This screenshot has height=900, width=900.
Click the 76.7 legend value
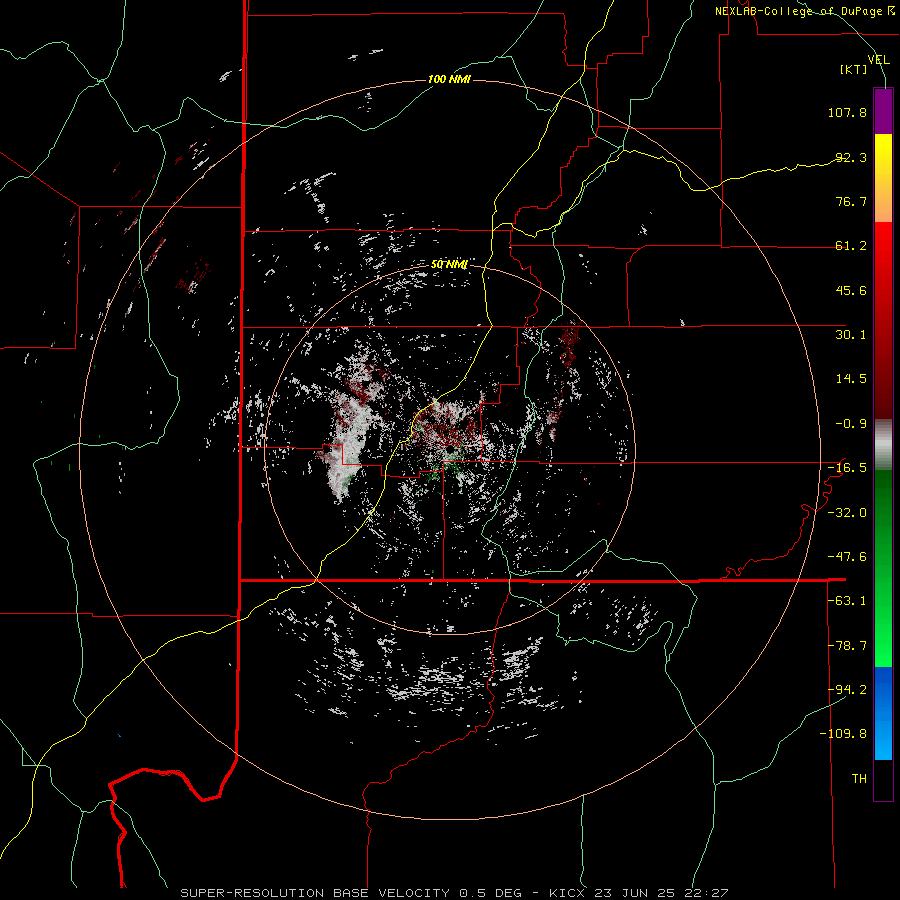tap(851, 201)
